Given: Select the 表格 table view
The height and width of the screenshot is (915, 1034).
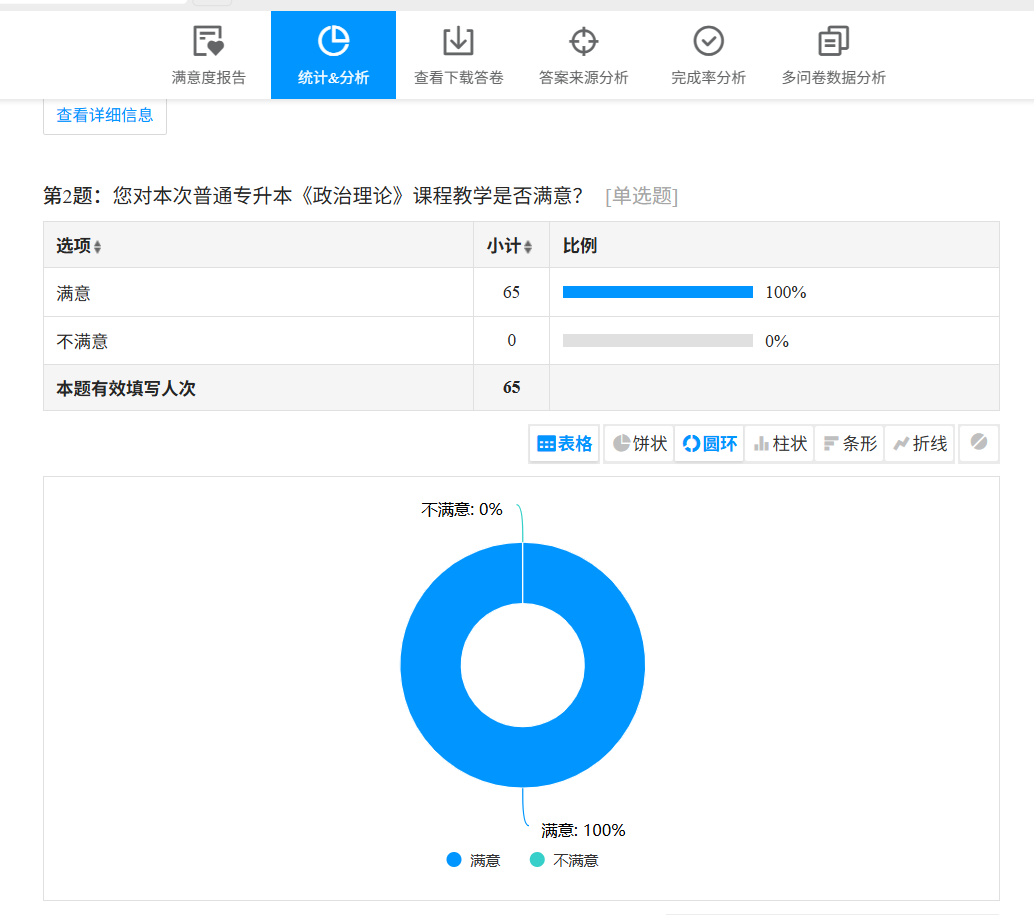Looking at the screenshot, I should coord(565,444).
